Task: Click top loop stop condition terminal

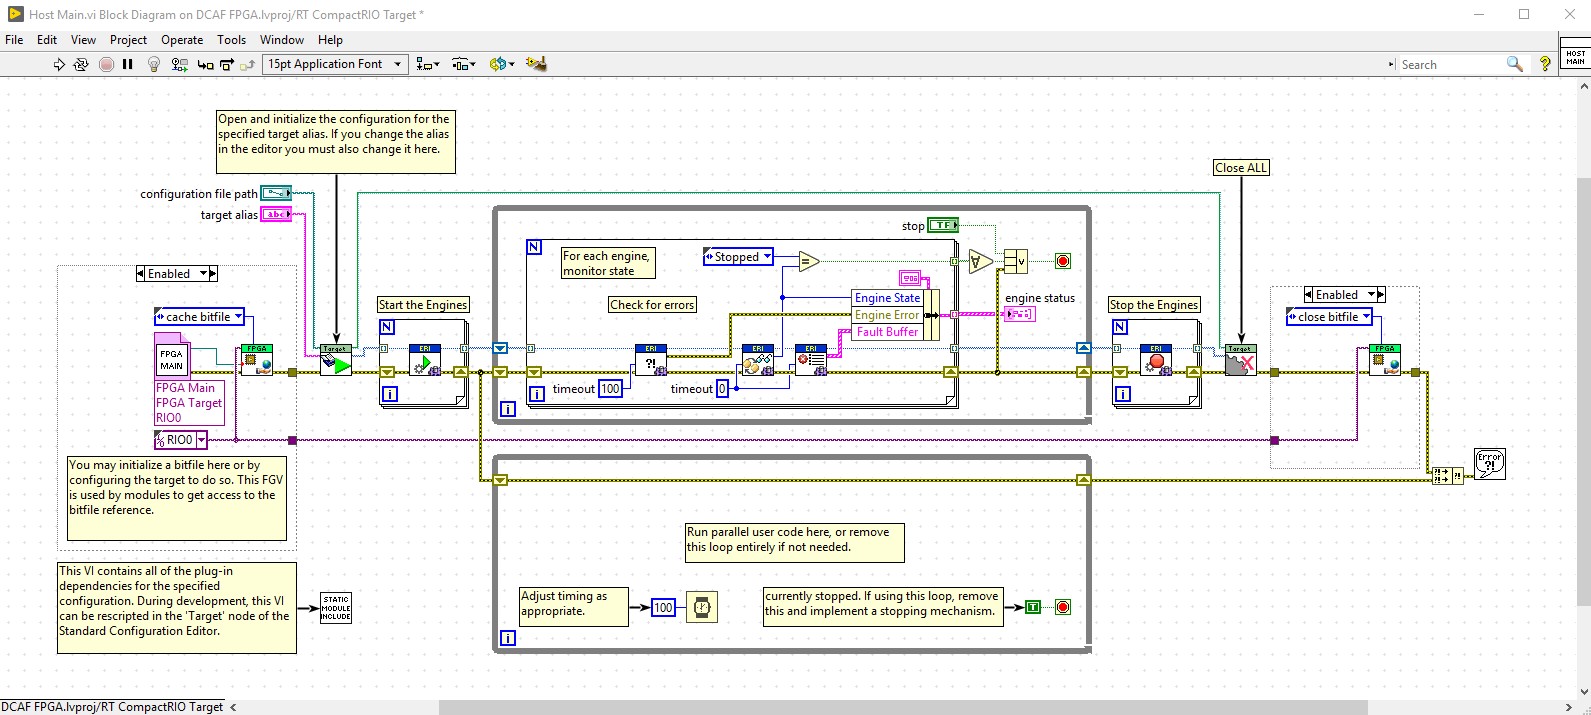Action: click(1063, 261)
